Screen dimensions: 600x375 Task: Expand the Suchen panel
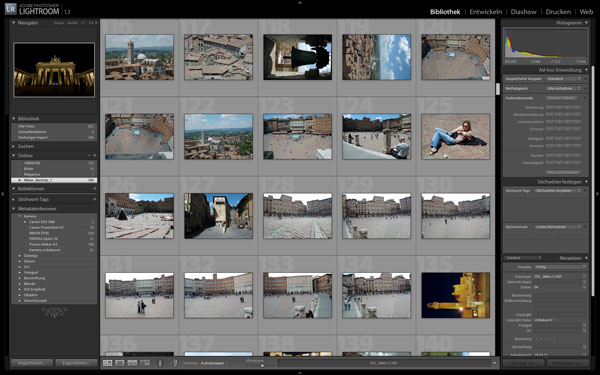click(x=14, y=146)
